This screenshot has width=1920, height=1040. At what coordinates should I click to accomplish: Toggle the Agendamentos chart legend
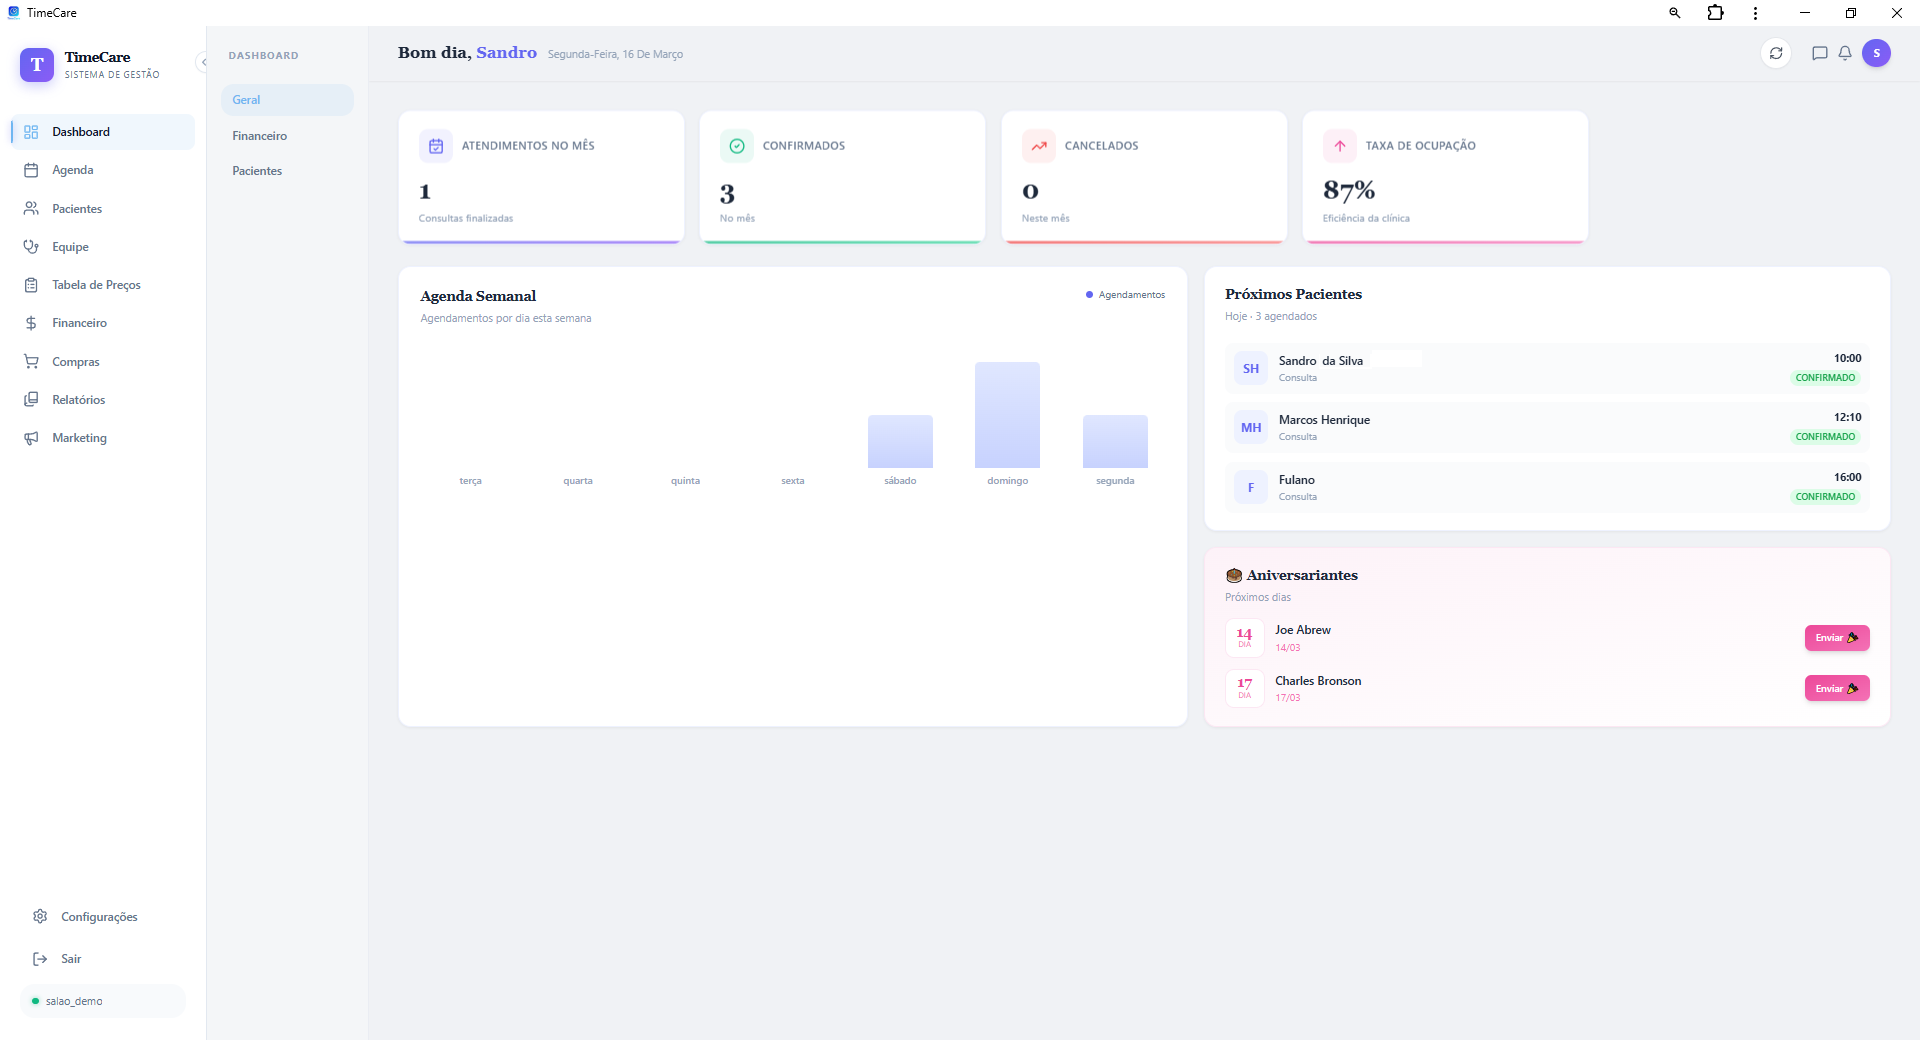coord(1124,294)
